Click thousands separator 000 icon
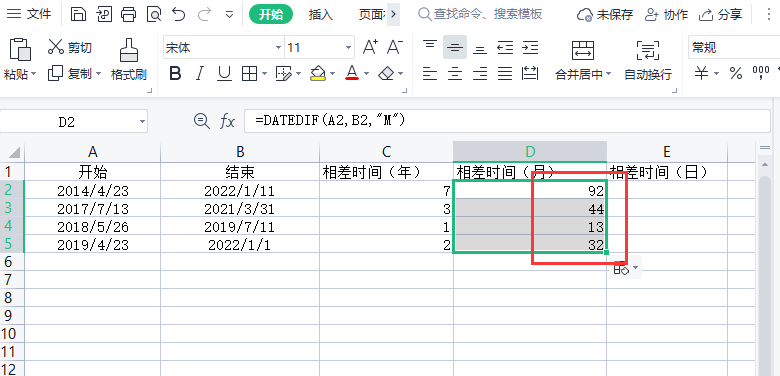This screenshot has width=780, height=376. coord(761,73)
